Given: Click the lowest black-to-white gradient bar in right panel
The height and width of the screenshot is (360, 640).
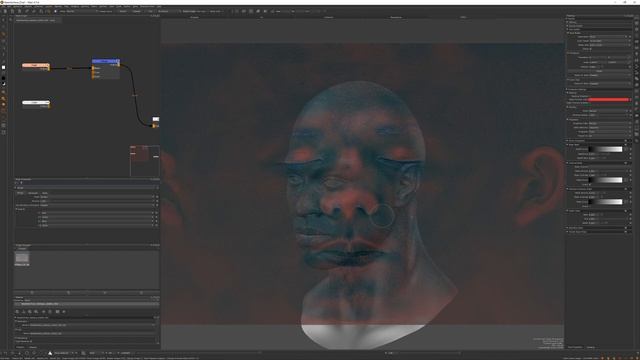Looking at the screenshot, I should [606, 202].
